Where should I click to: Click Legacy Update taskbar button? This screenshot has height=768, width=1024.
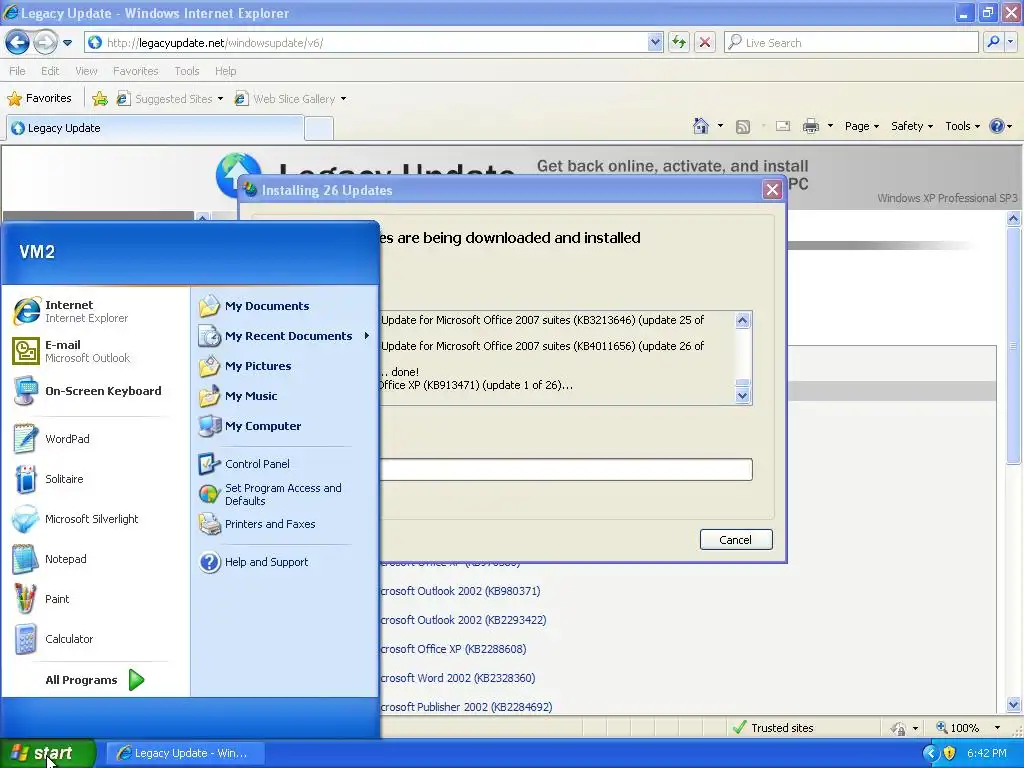185,753
